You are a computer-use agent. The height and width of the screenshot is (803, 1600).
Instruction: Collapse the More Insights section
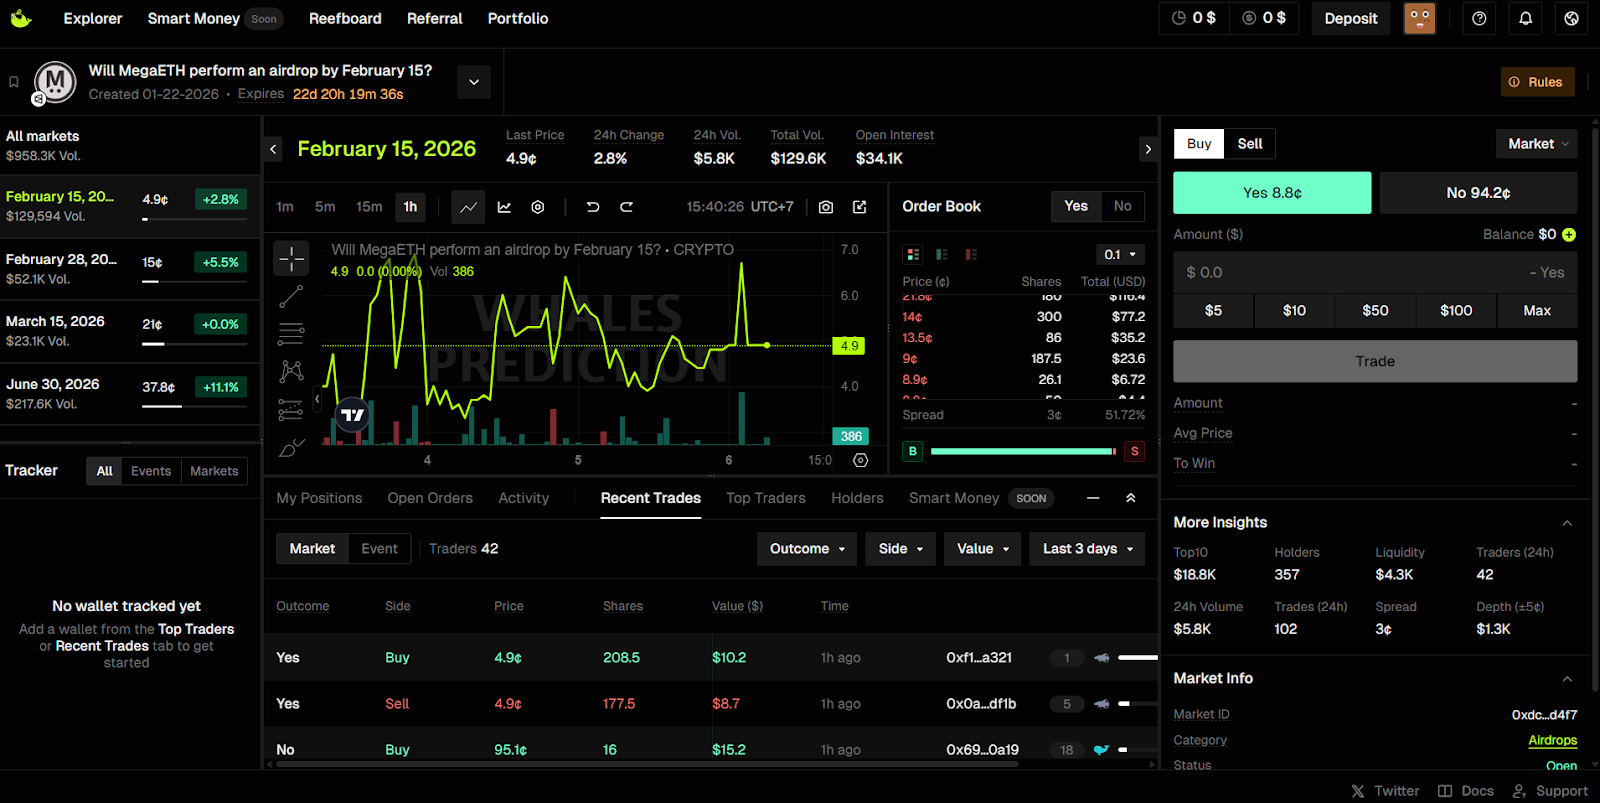tap(1567, 523)
